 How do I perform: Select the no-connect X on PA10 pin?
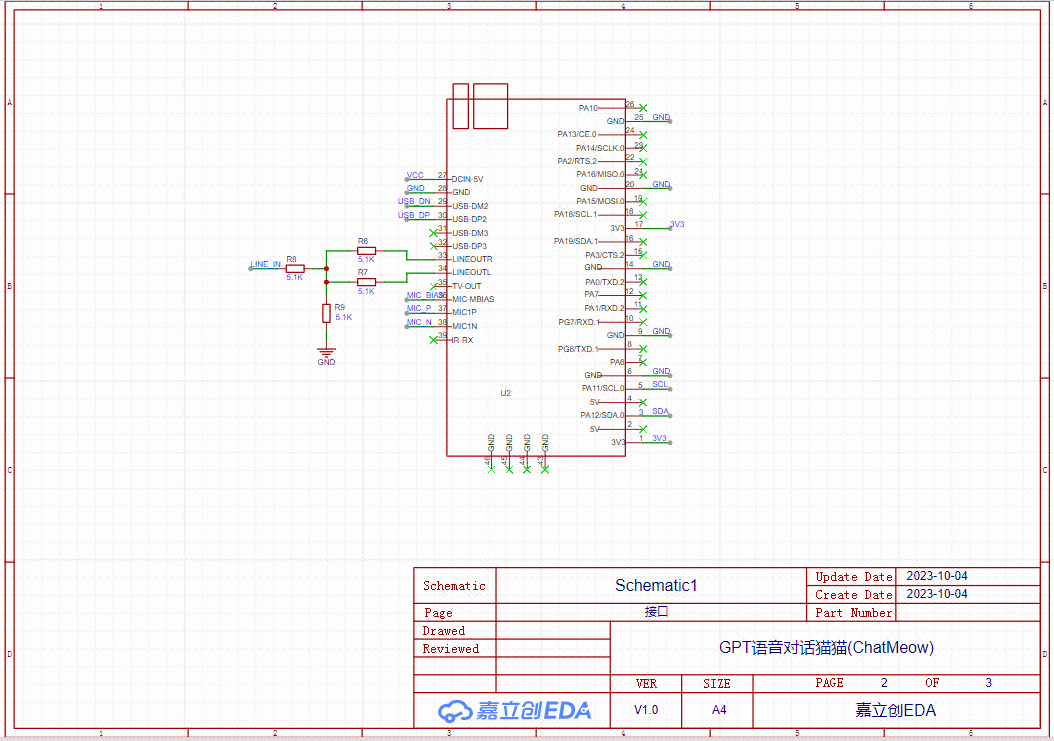click(x=642, y=108)
